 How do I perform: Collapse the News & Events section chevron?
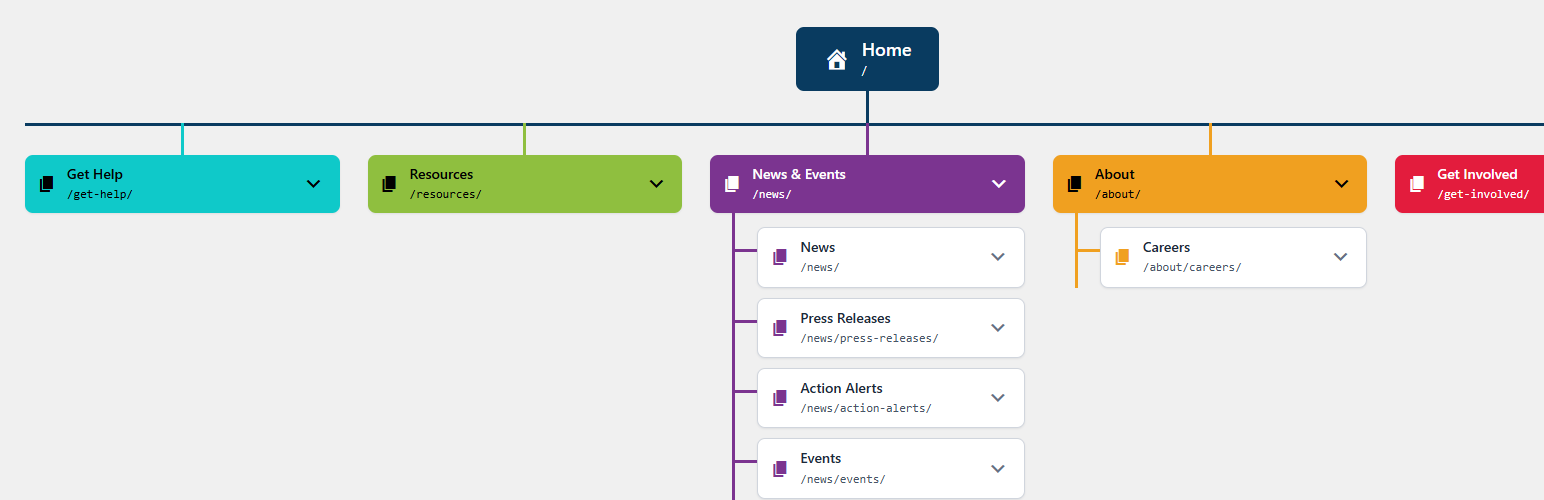coord(998,184)
